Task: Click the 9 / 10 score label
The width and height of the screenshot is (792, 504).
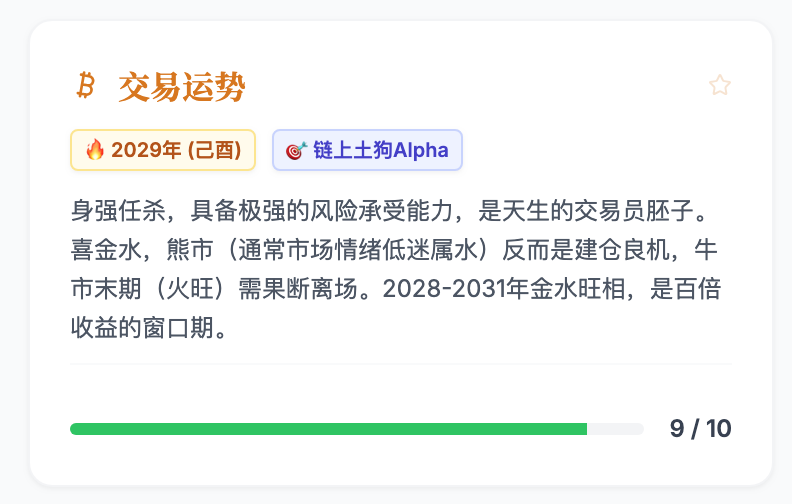Action: tap(700, 429)
